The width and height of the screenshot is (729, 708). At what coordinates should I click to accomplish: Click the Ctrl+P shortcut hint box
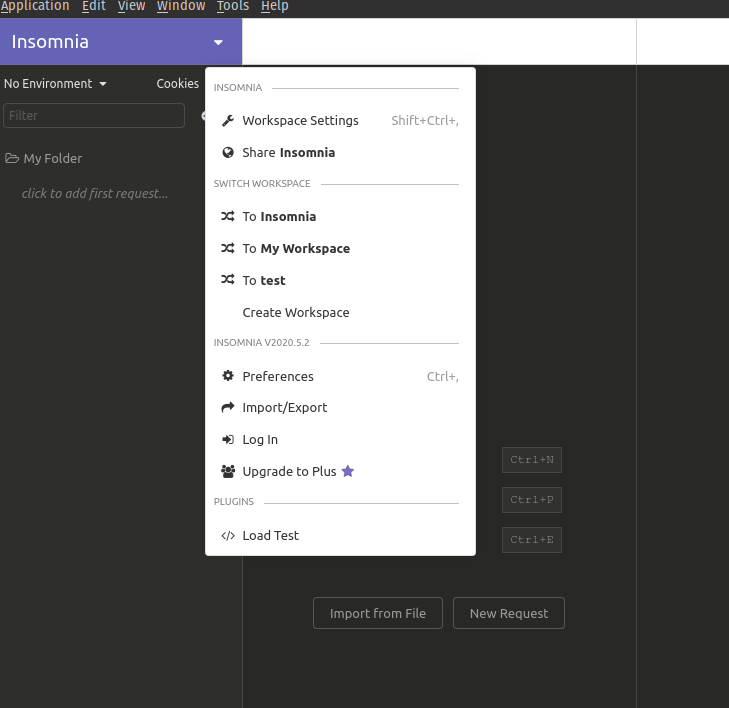(532, 500)
